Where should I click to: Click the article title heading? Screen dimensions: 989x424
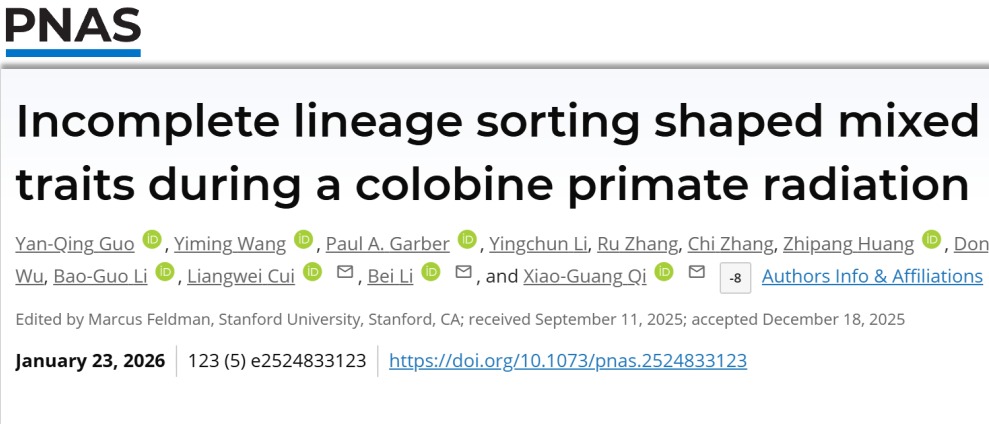point(495,153)
